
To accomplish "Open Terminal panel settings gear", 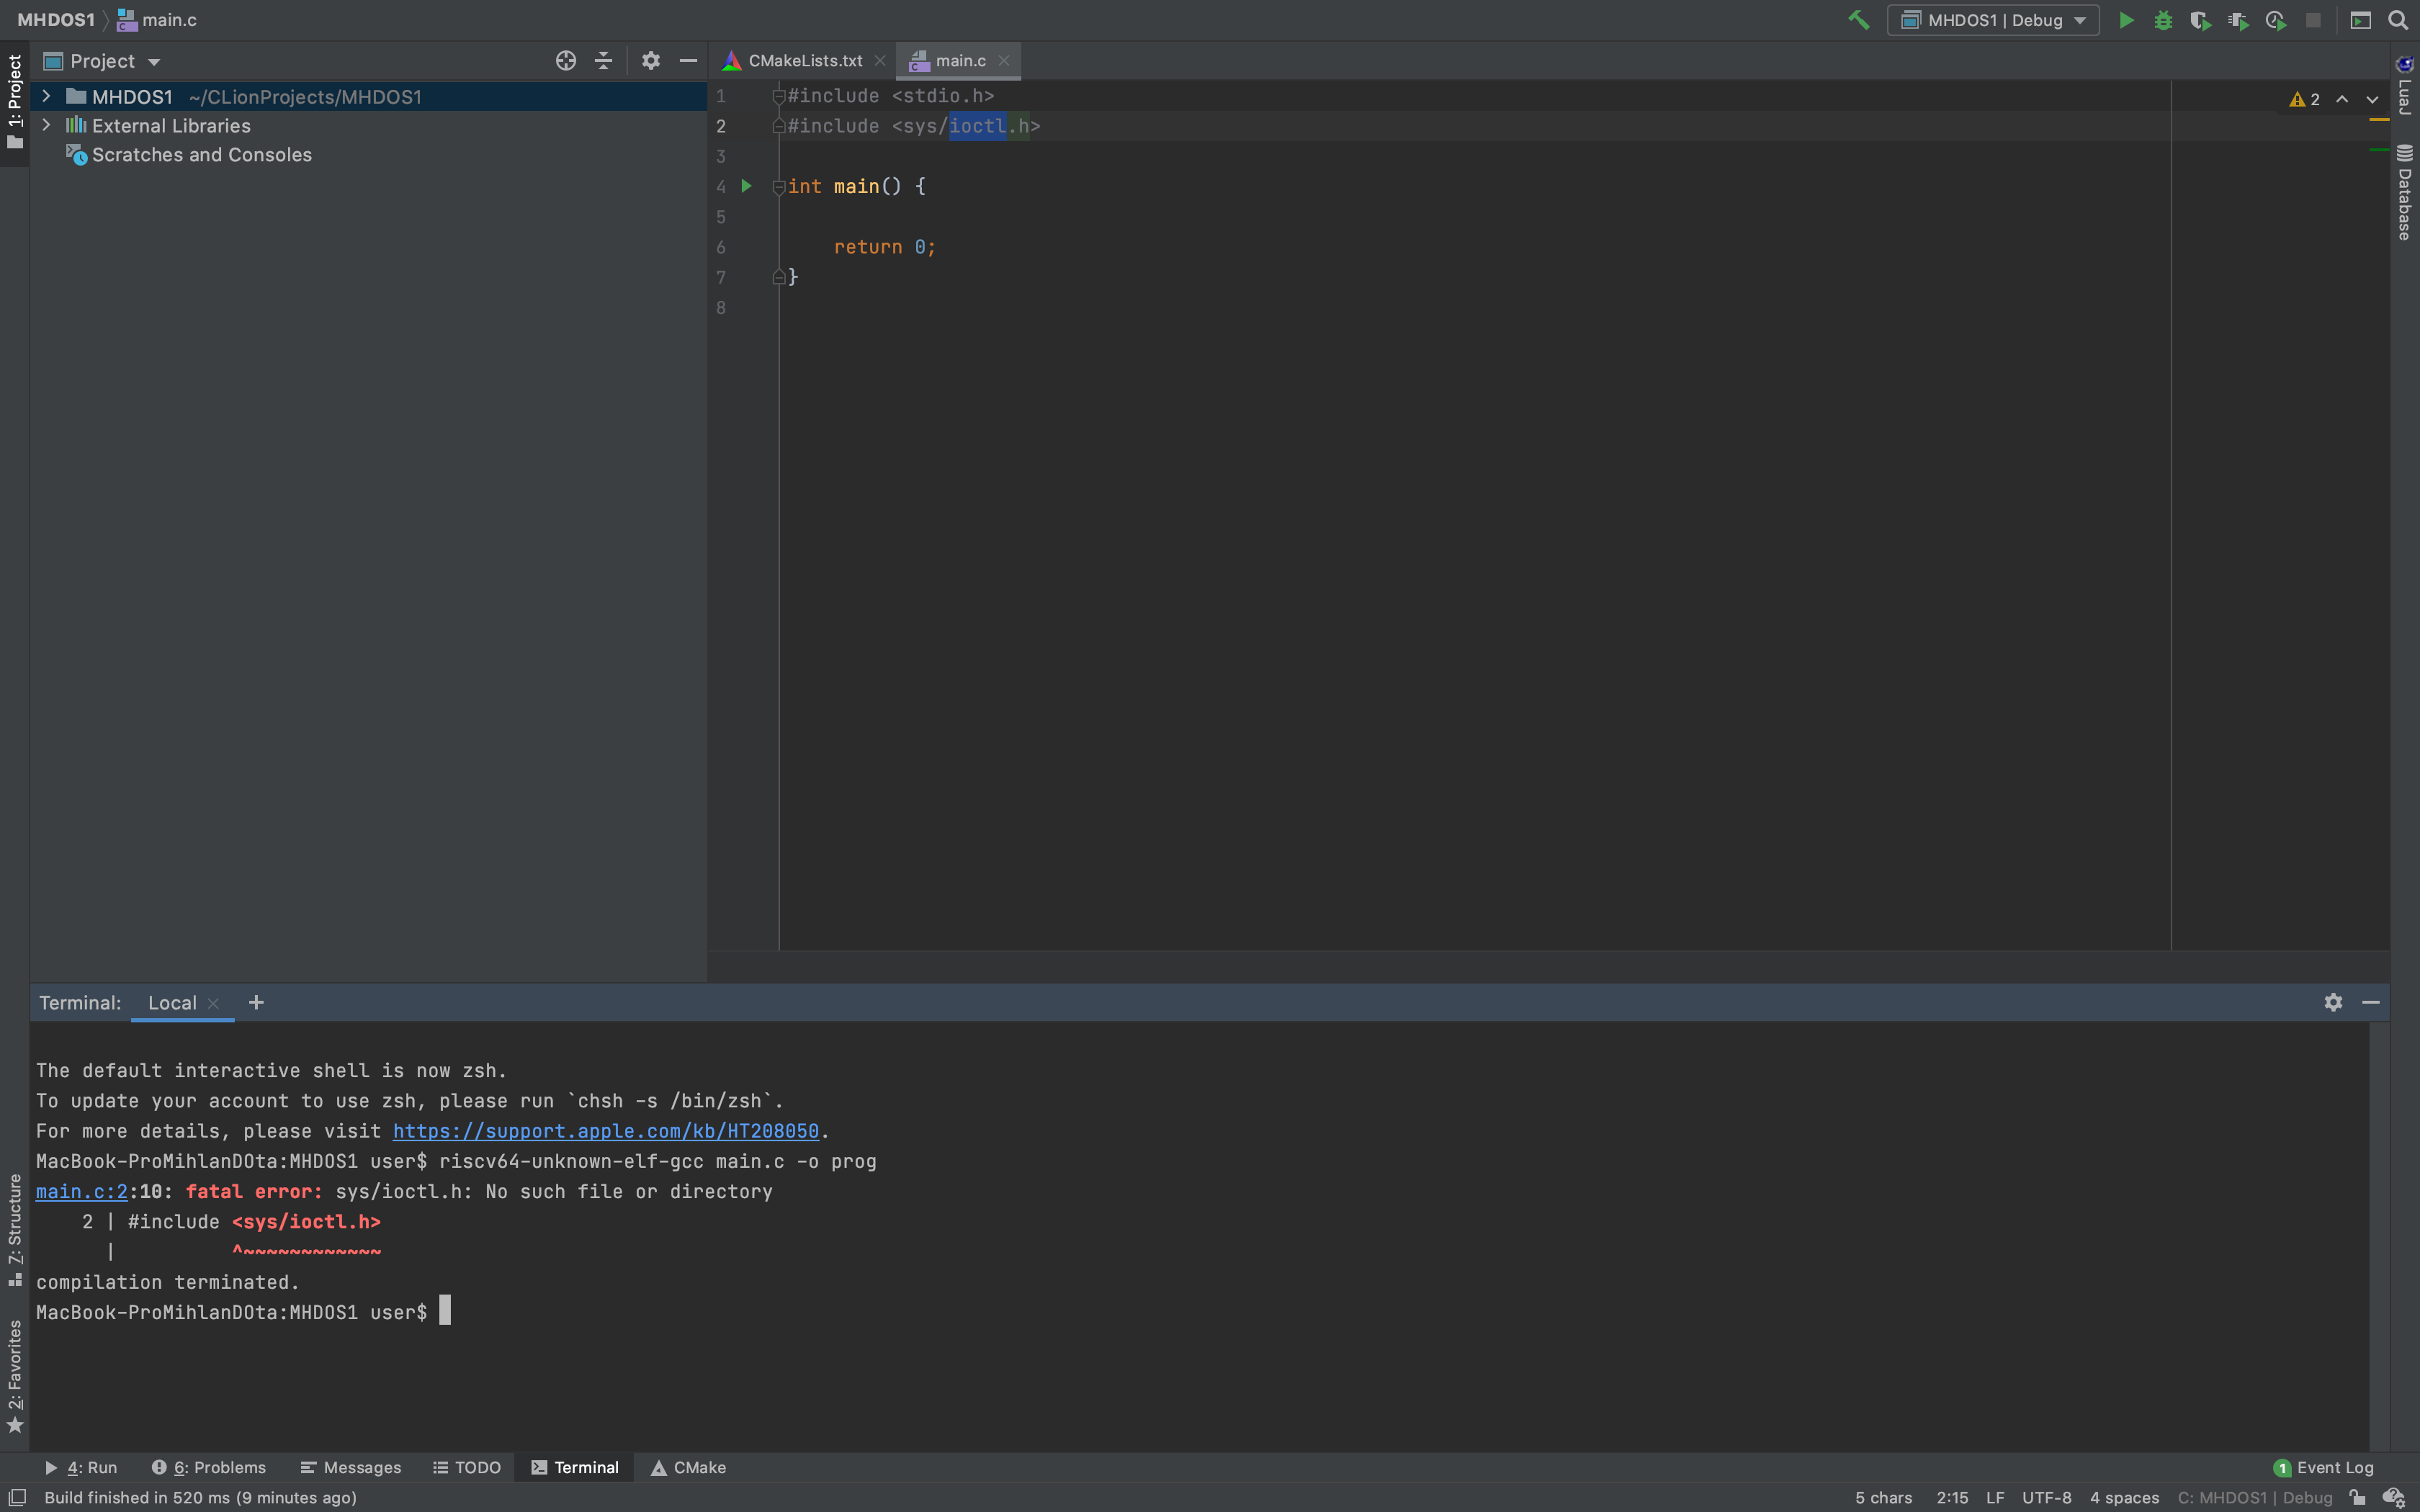I will pyautogui.click(x=2333, y=1002).
